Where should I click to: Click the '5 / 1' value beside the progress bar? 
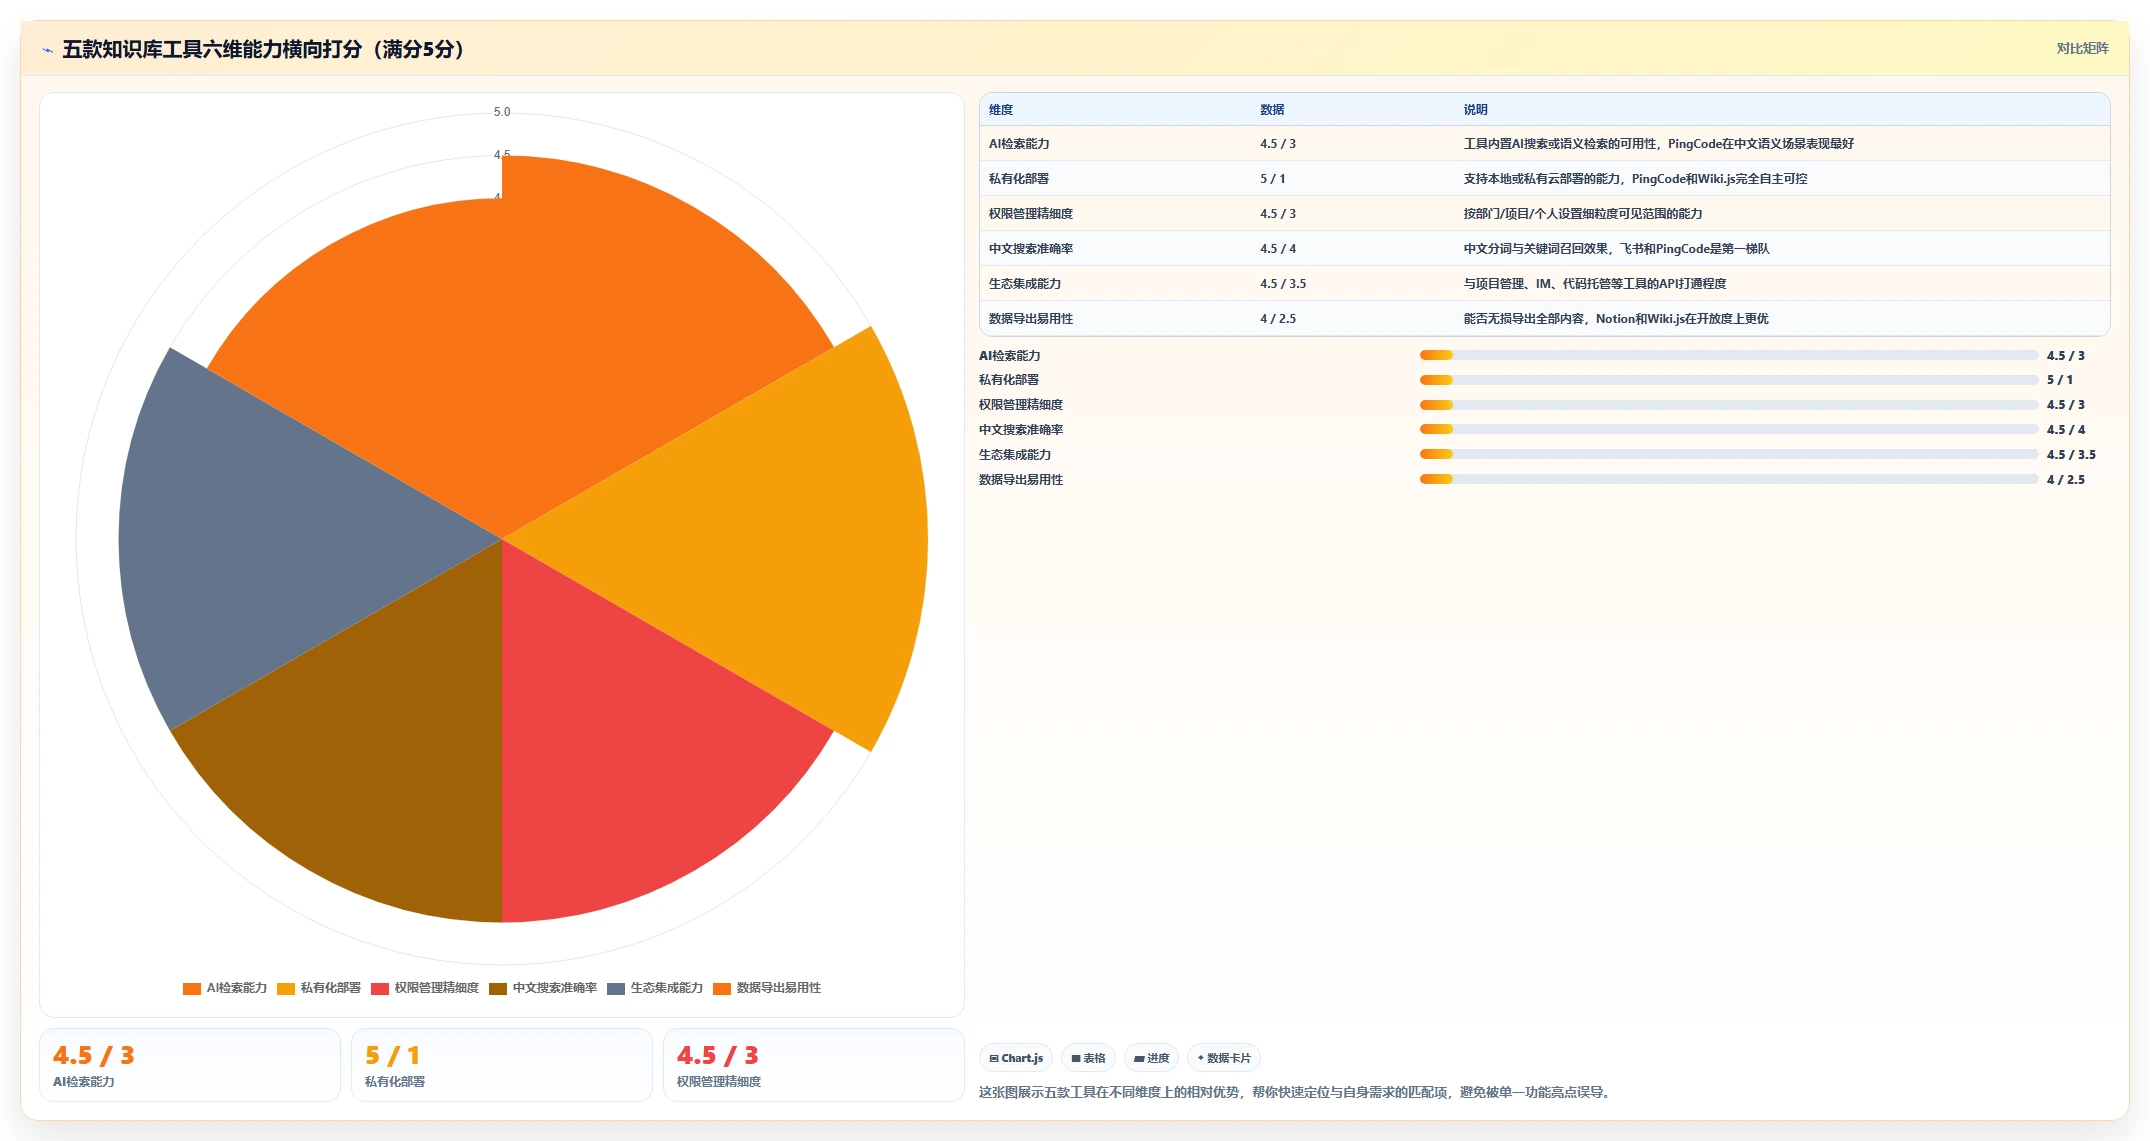tap(2060, 380)
